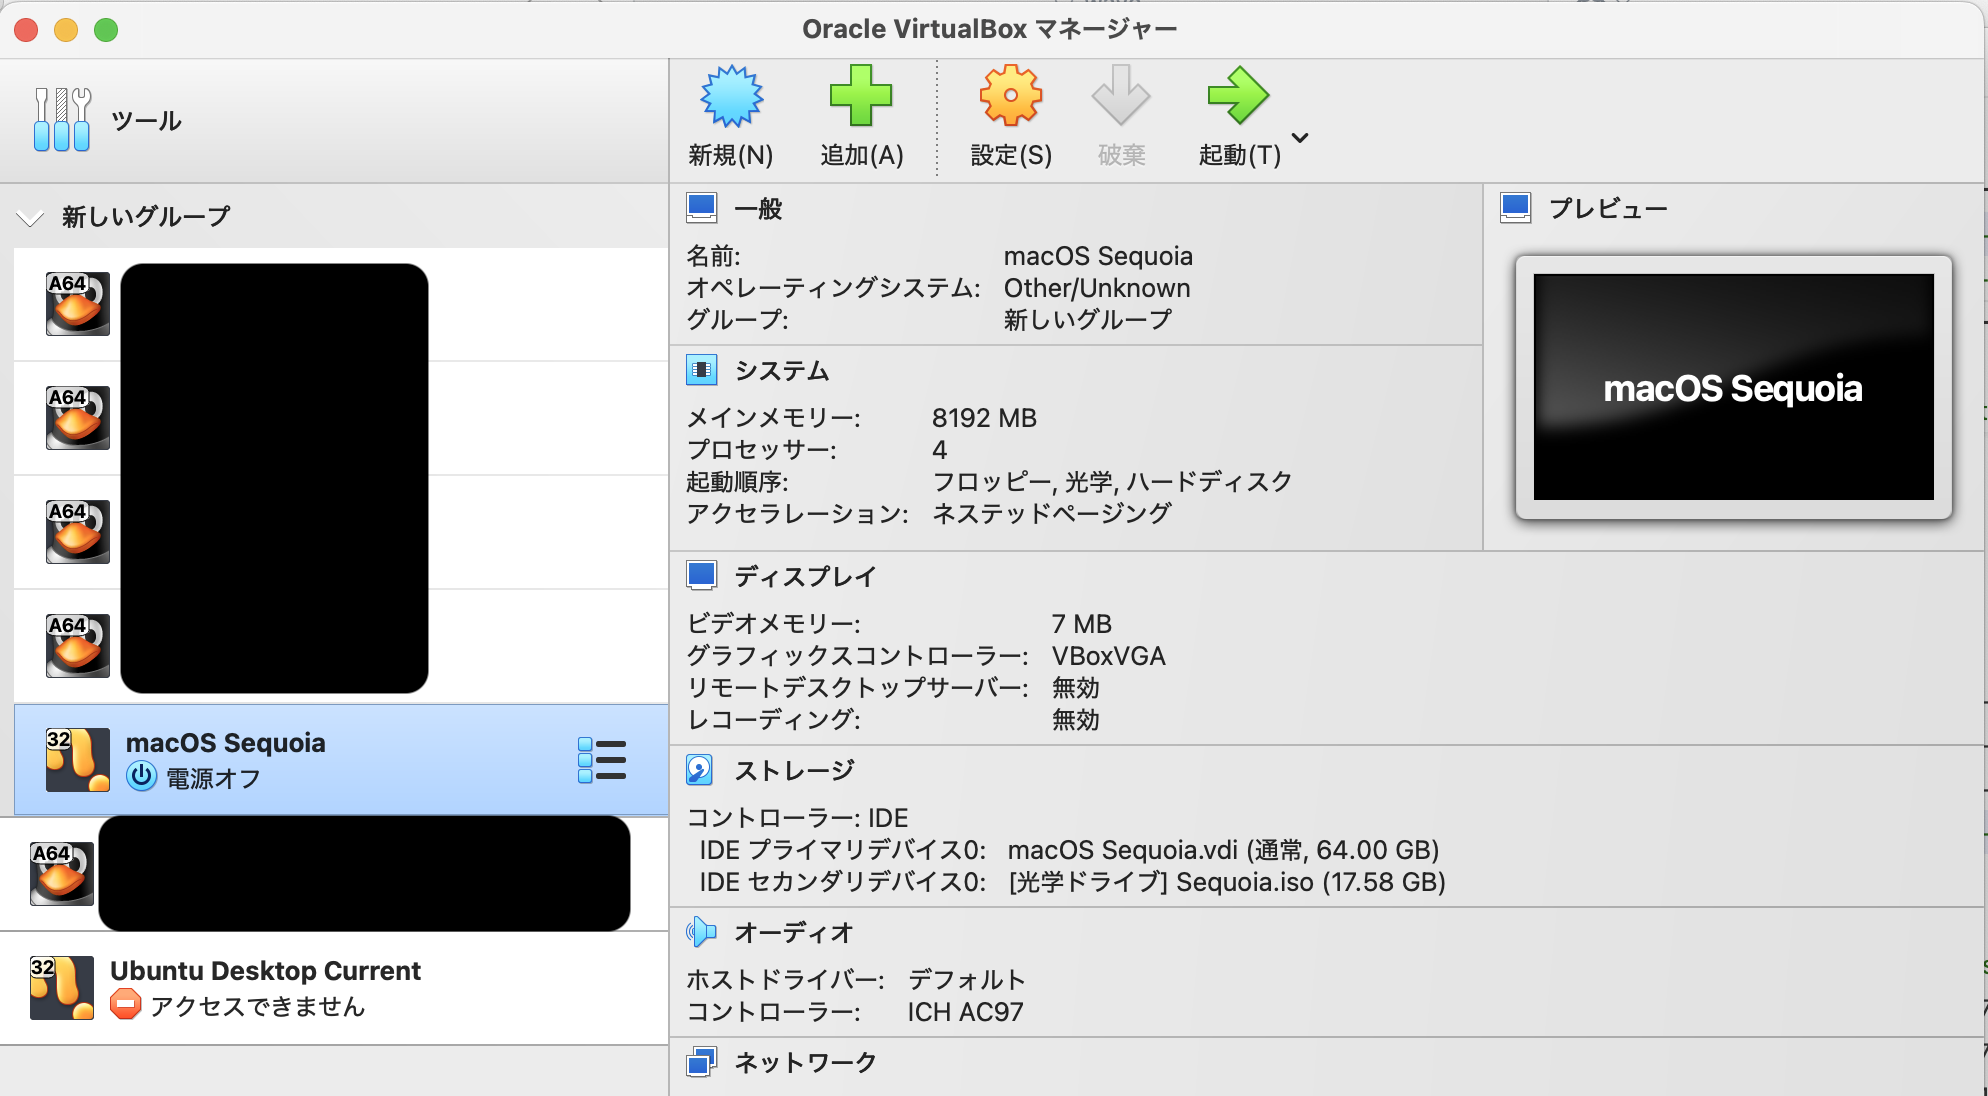Click the システム section chip icon
Viewport: 1988px width, 1096px height.
click(x=702, y=370)
